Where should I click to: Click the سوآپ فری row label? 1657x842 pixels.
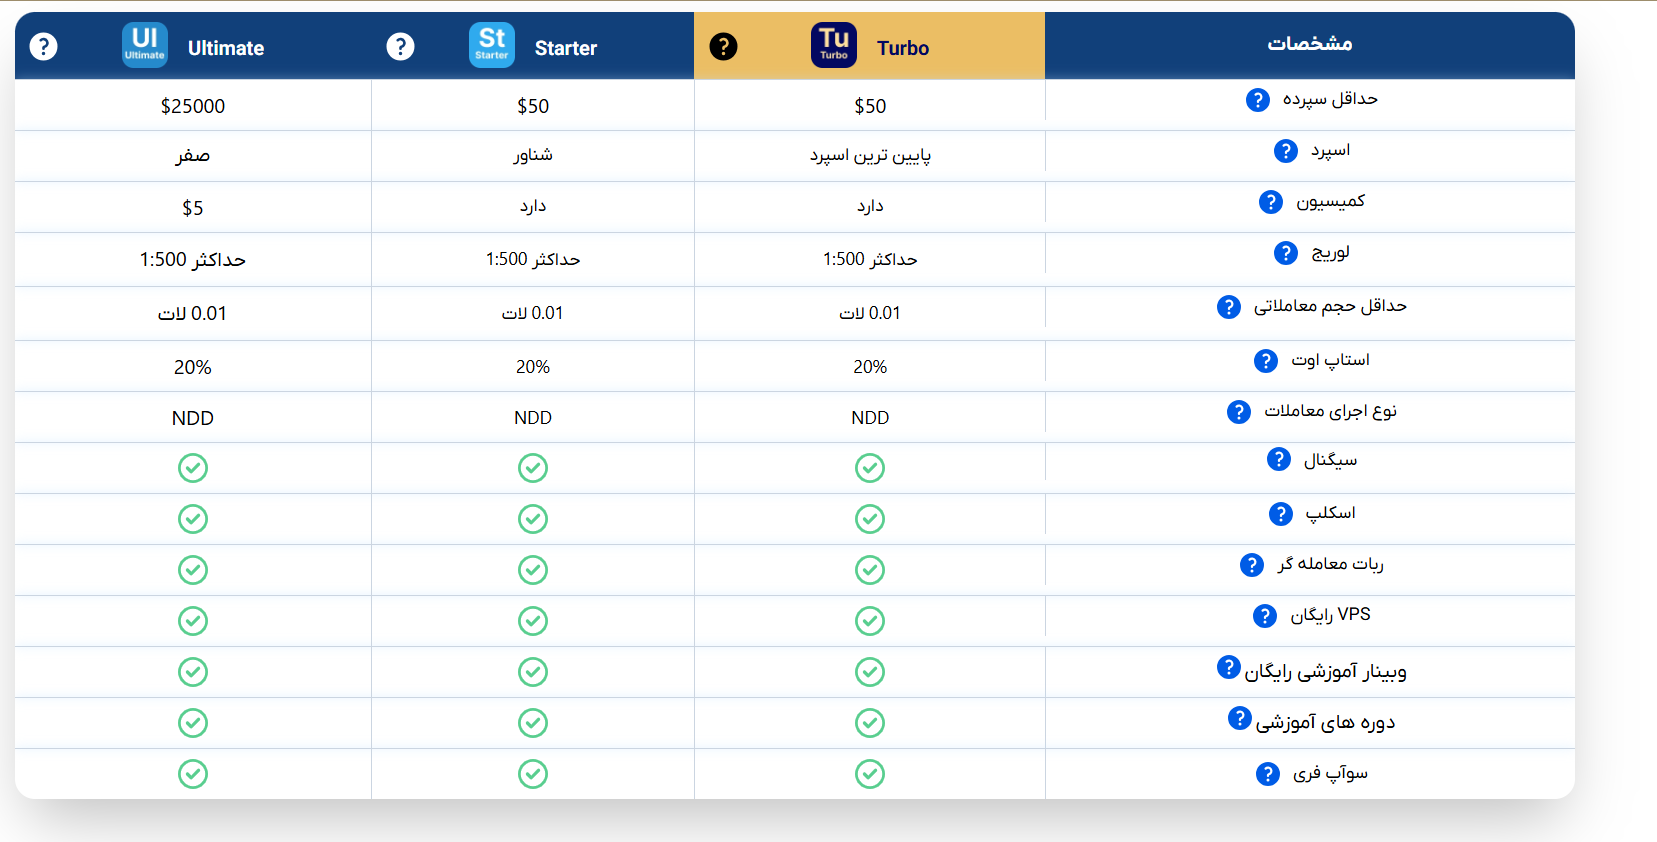tap(1330, 774)
